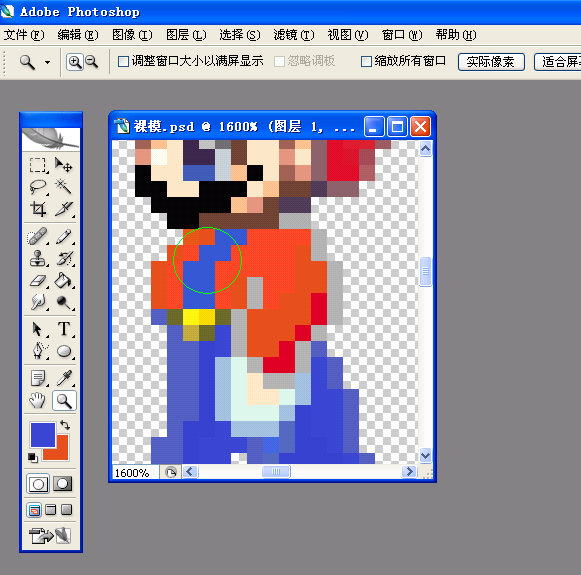Click the swap foreground/background colors arrow
Viewport: 581px width, 575px height.
click(x=65, y=425)
